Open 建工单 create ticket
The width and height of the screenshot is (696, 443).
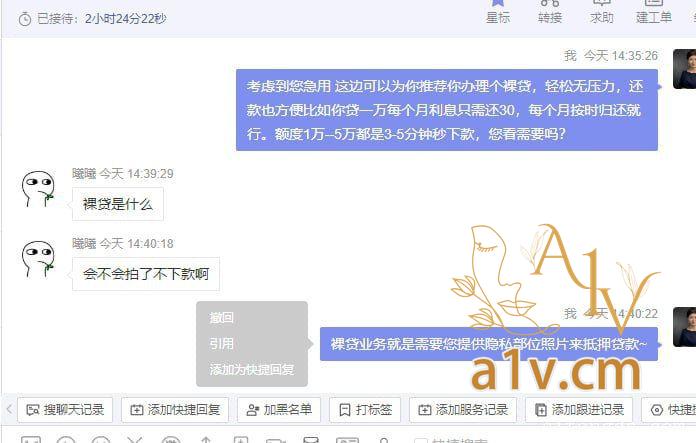click(653, 12)
